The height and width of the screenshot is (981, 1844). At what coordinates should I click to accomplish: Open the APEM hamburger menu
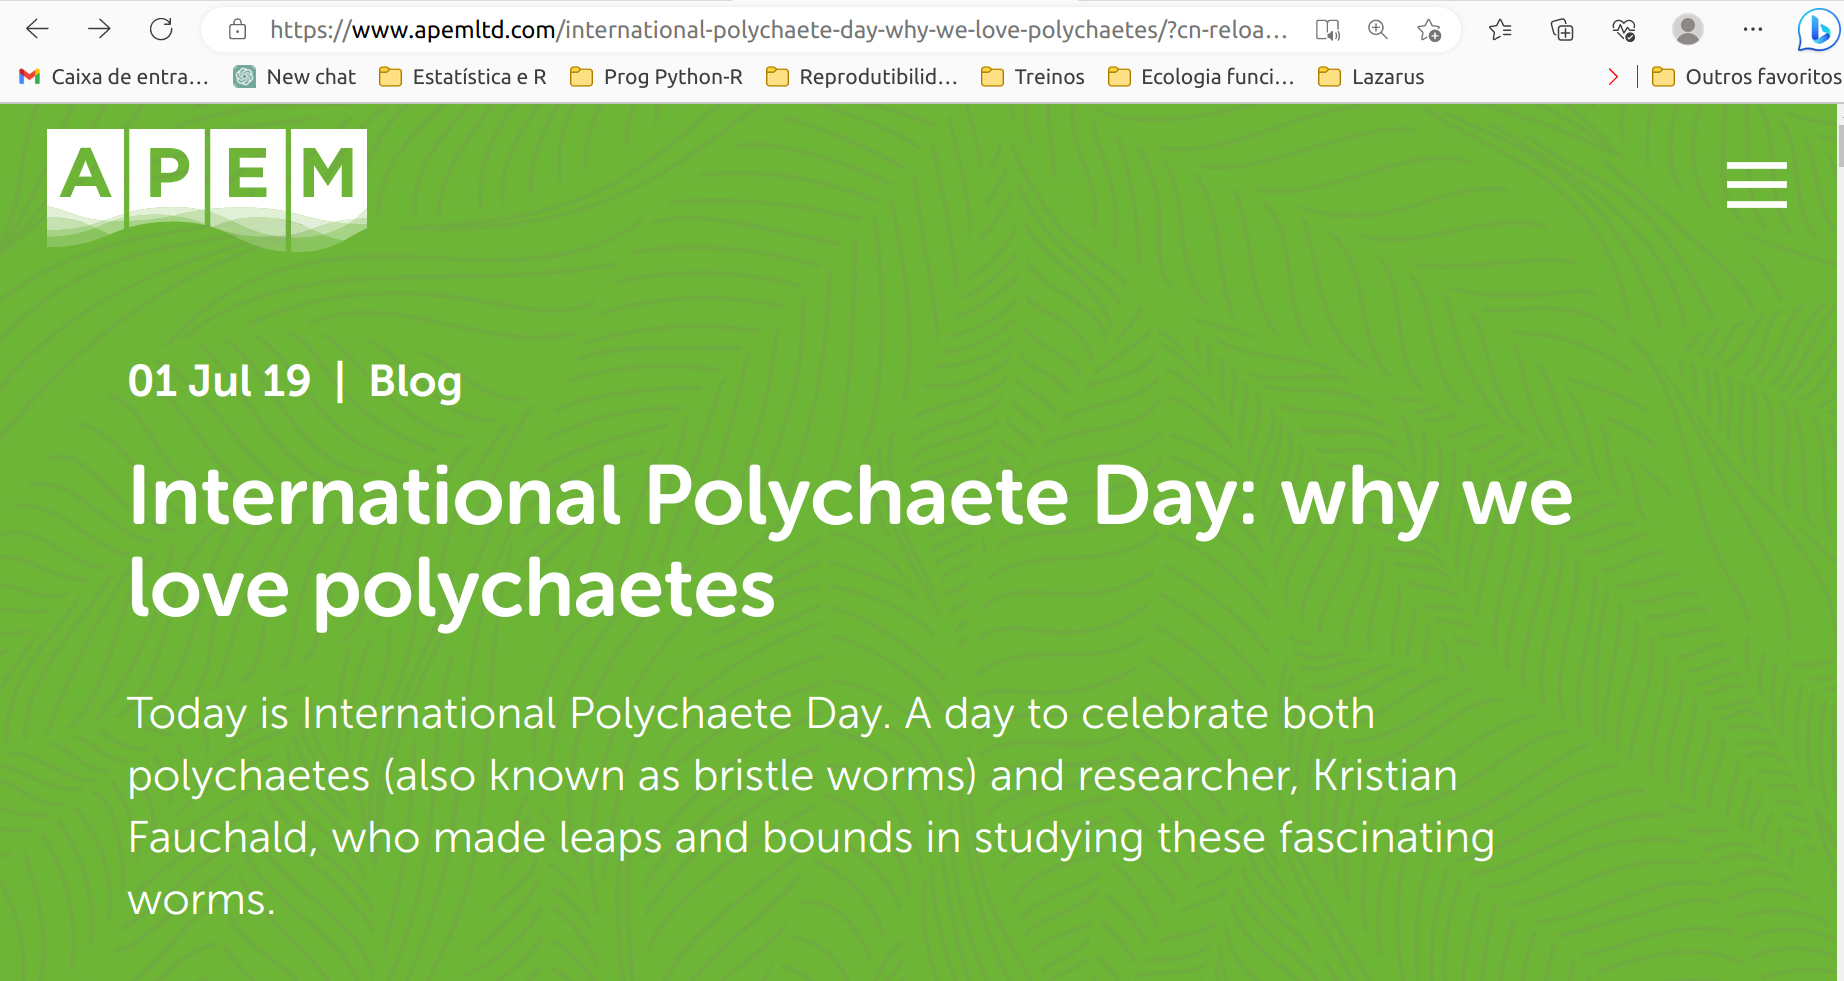(x=1756, y=185)
